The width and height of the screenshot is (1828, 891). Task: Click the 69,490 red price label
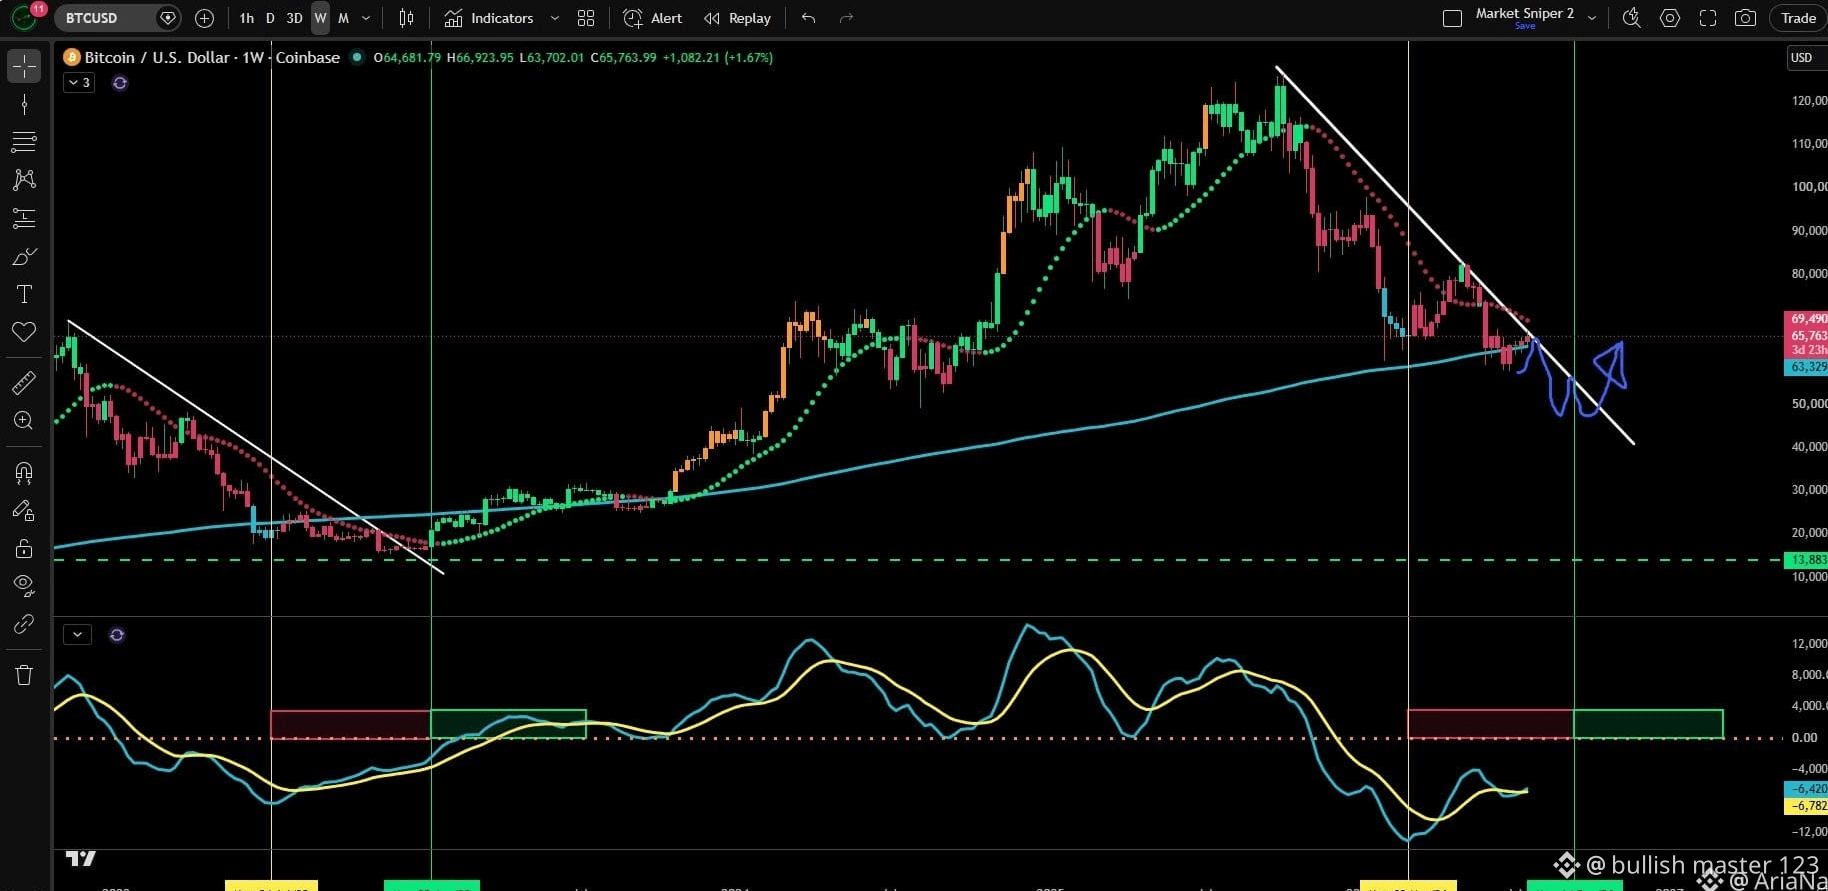(x=1806, y=319)
